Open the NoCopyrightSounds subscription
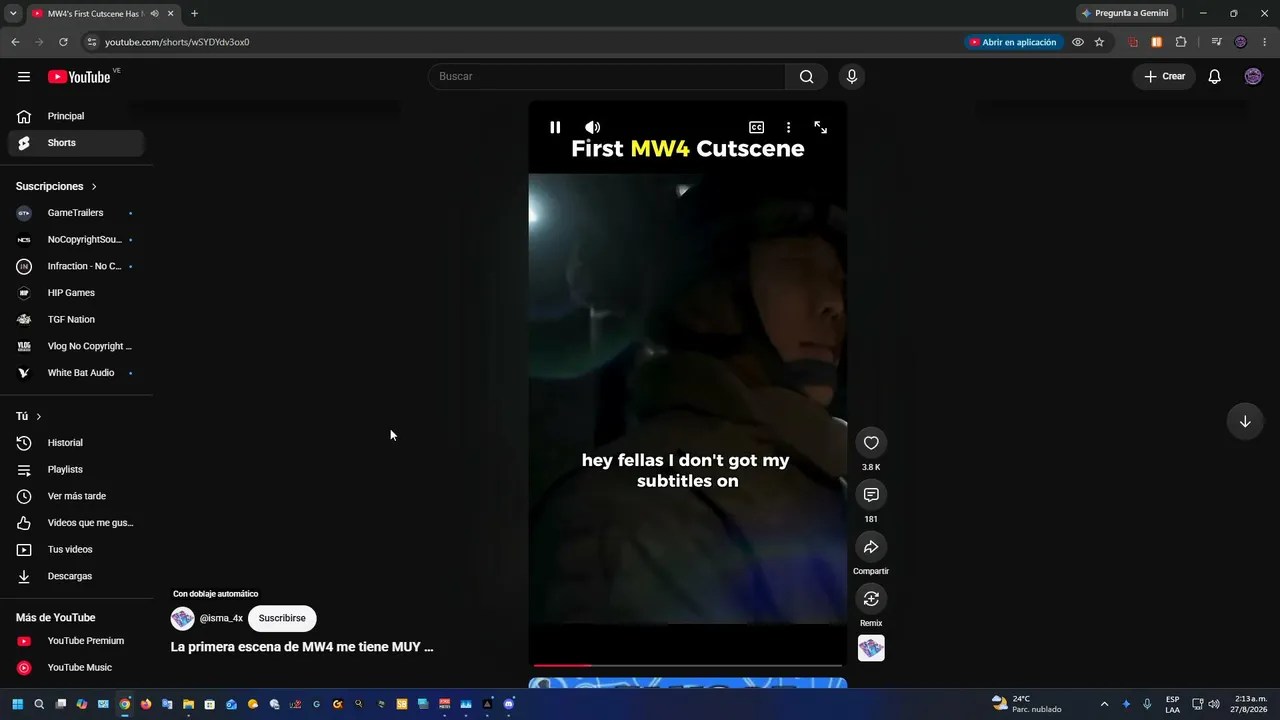Screen dimensions: 1280x720 76,240
